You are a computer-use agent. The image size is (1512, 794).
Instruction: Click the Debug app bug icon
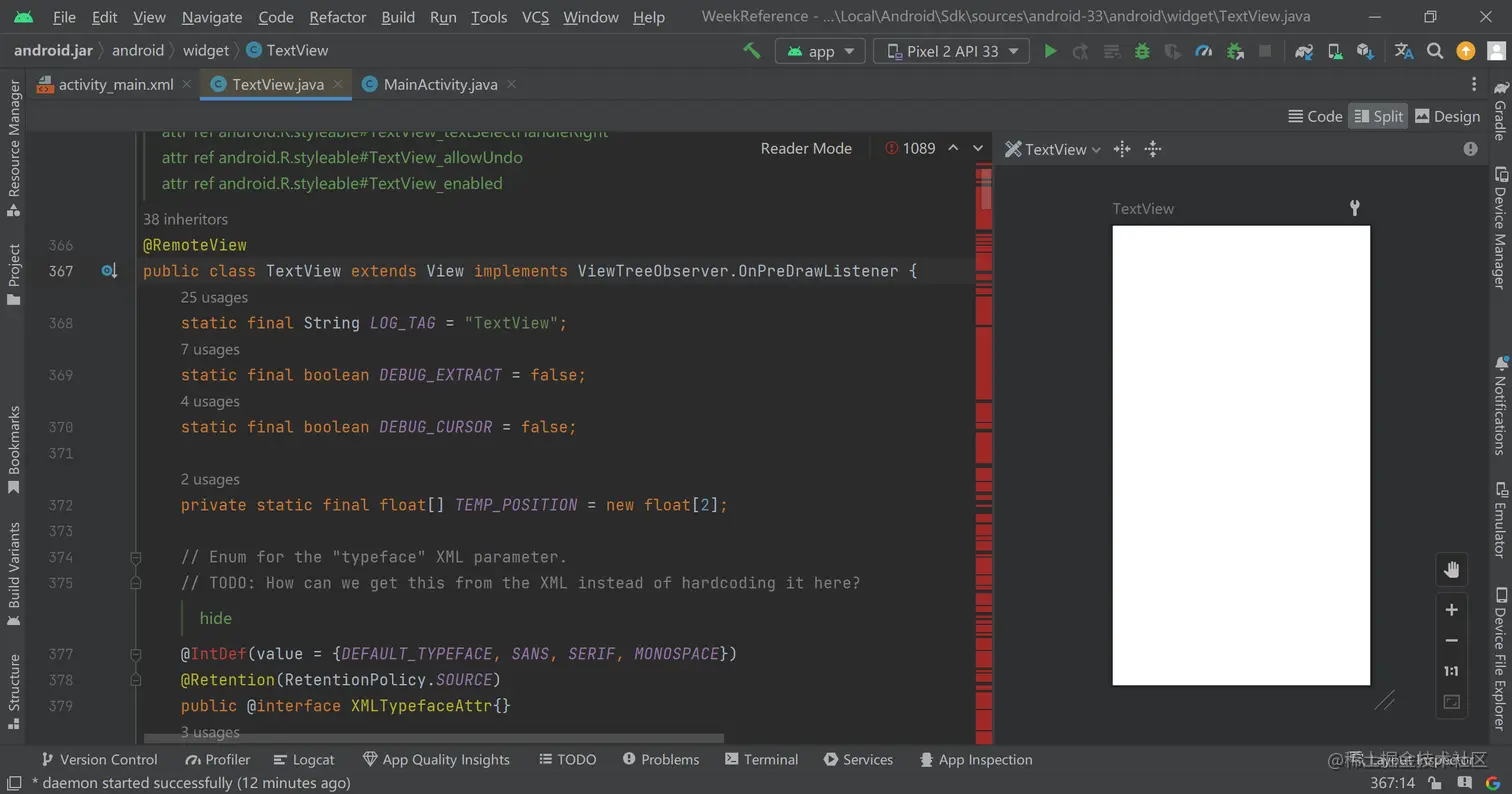(x=1142, y=51)
